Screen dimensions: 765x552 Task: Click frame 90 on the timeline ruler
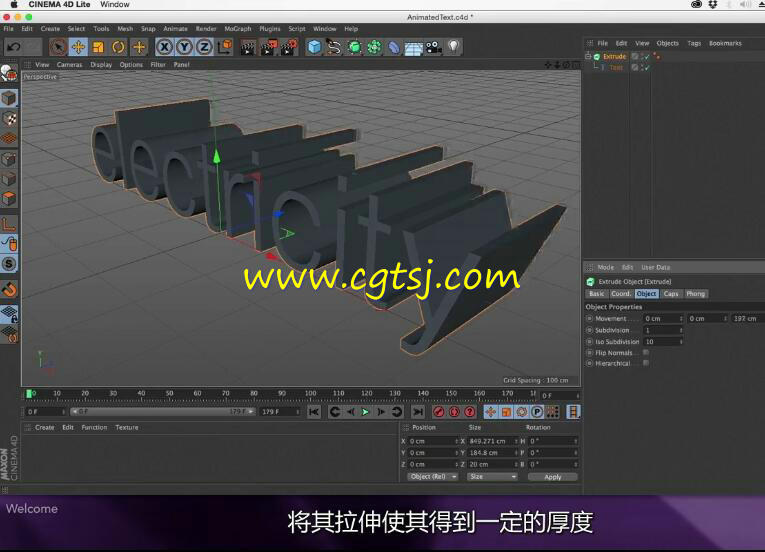(282, 393)
